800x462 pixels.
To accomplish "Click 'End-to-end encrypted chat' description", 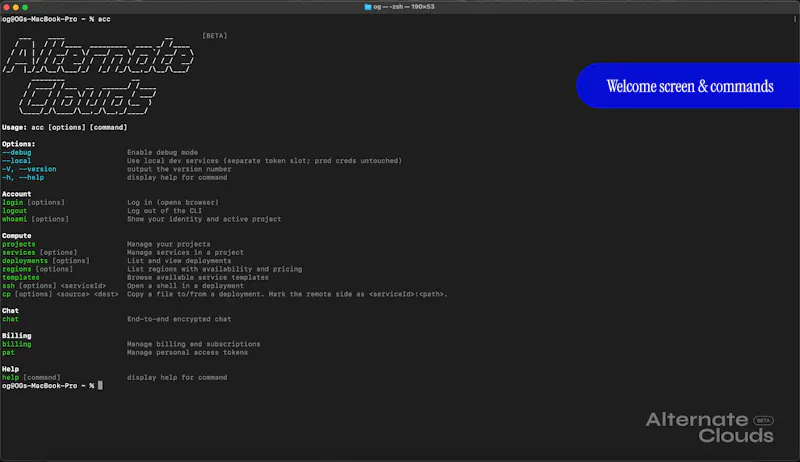I will click(179, 319).
